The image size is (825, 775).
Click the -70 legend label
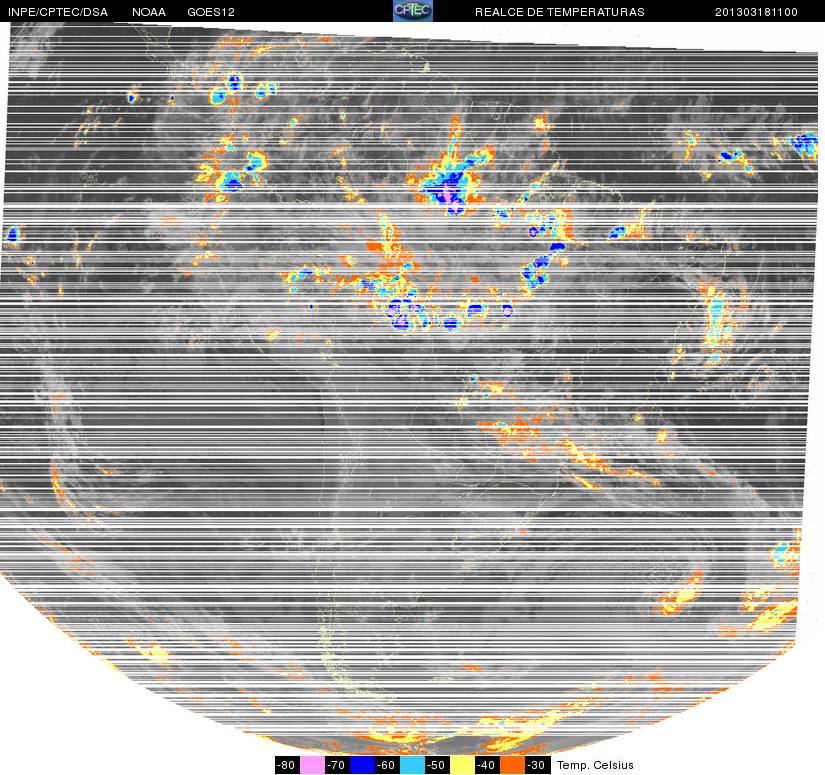click(337, 765)
